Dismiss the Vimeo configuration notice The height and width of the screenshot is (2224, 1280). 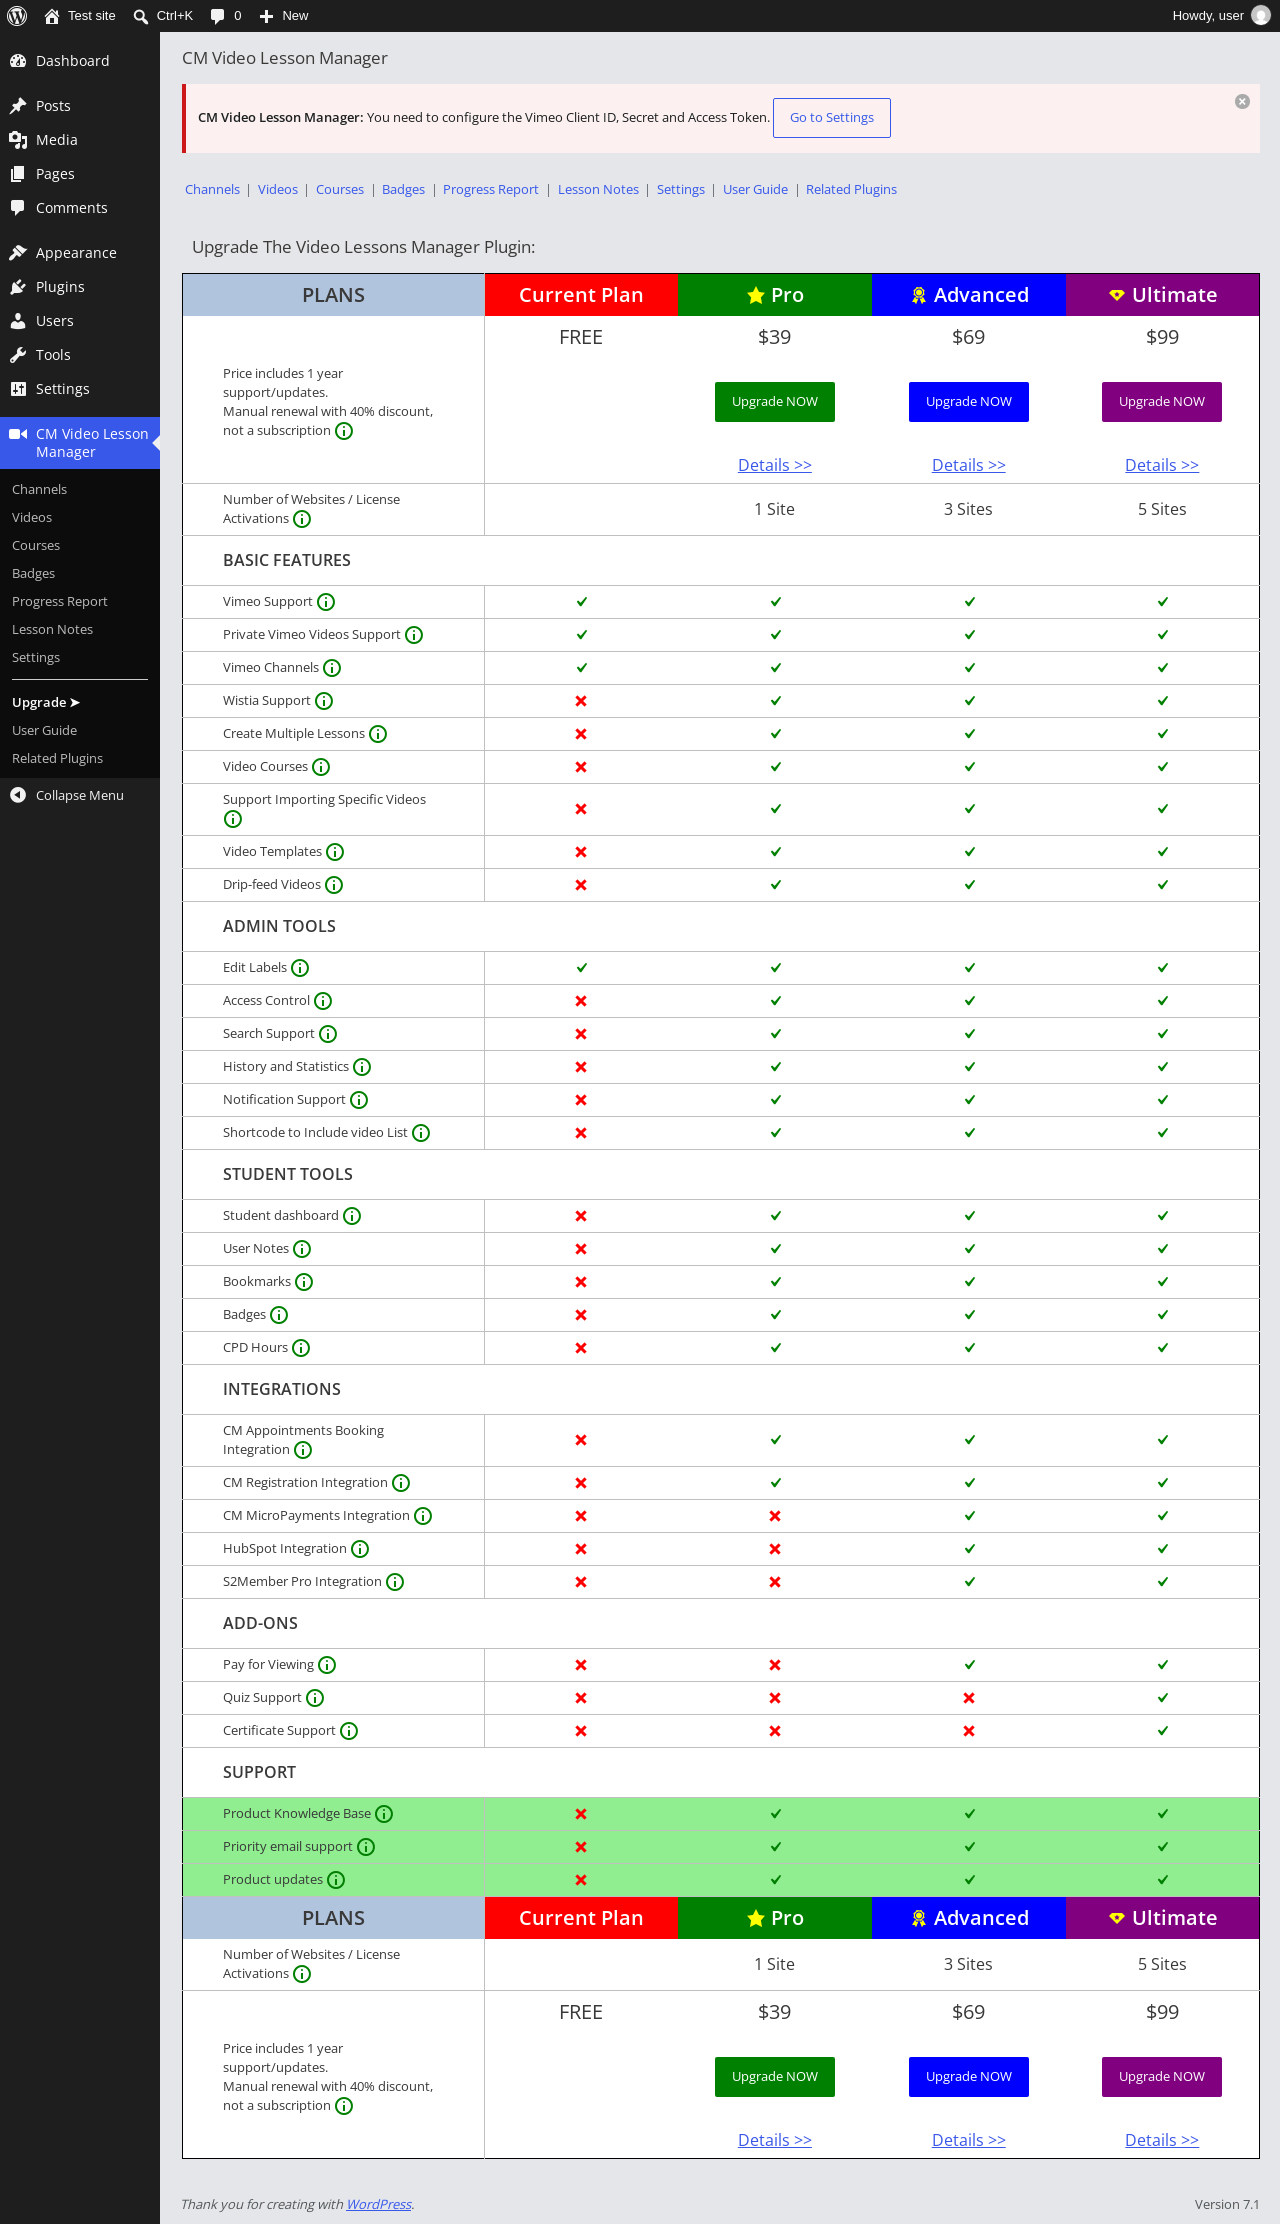point(1242,102)
